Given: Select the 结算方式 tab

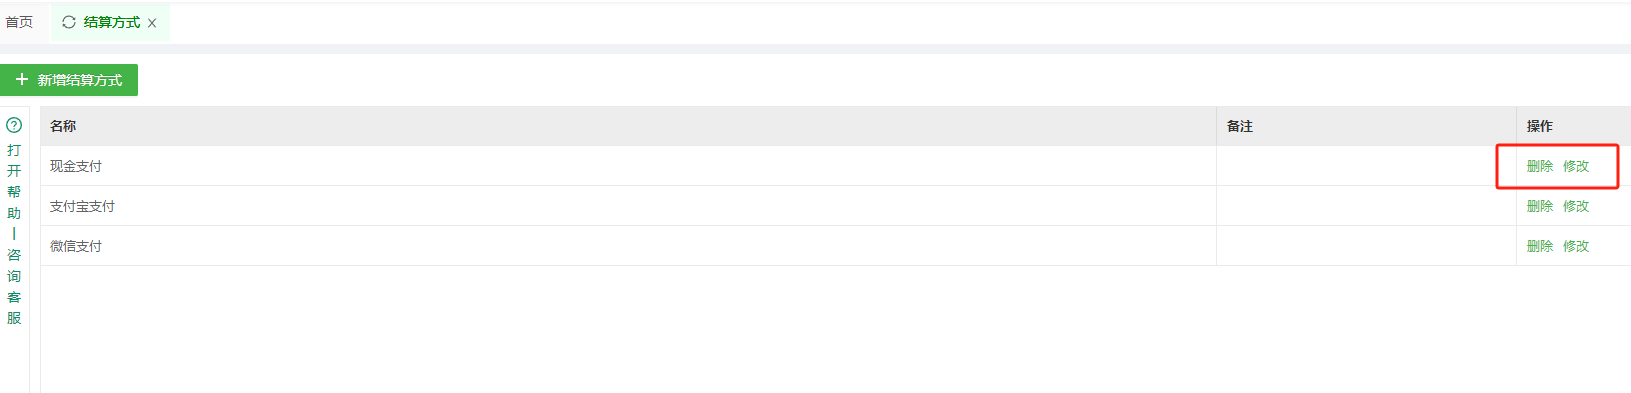Looking at the screenshot, I should pyautogui.click(x=111, y=22).
